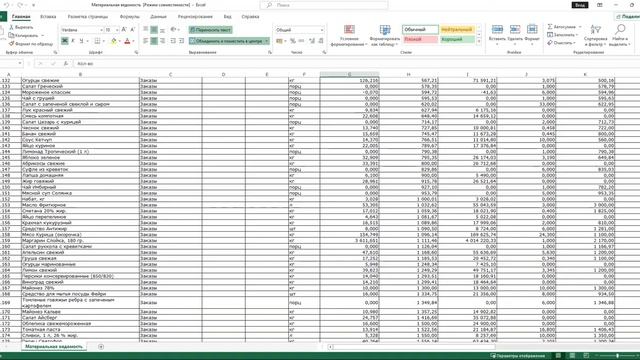
Task: Open the text orientation options
Action: [174, 30]
